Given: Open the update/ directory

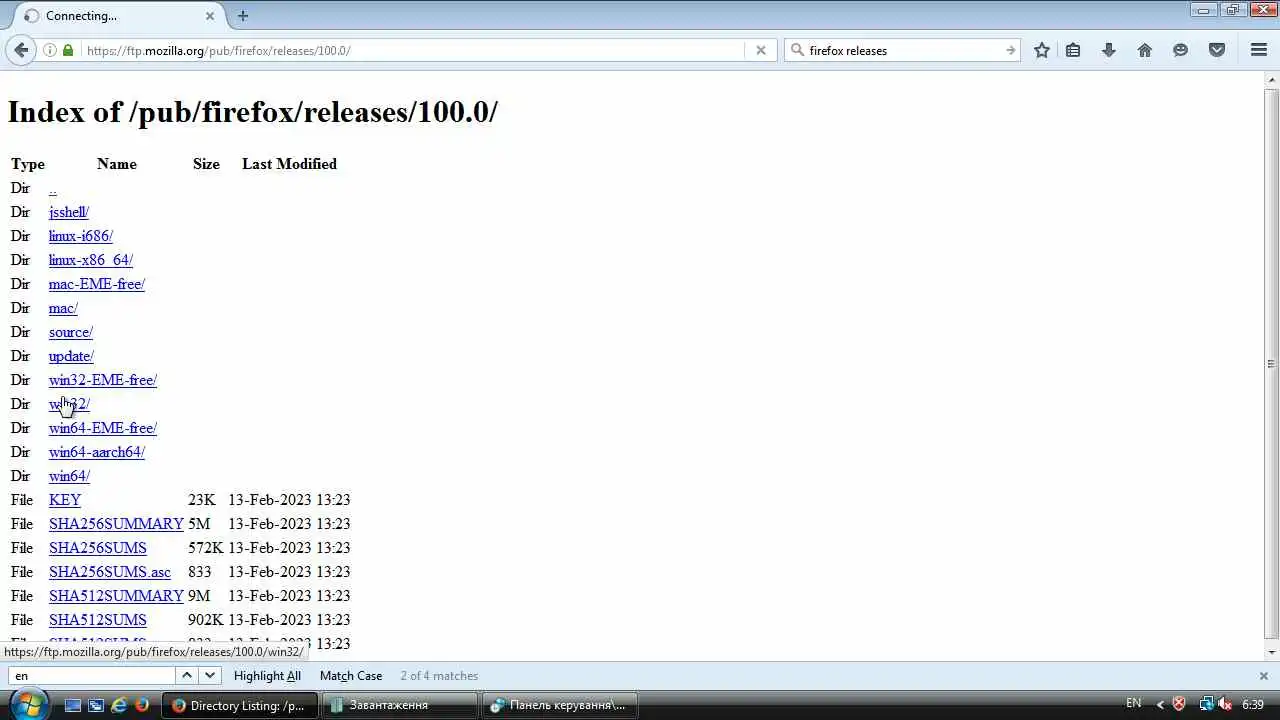Looking at the screenshot, I should point(71,356).
